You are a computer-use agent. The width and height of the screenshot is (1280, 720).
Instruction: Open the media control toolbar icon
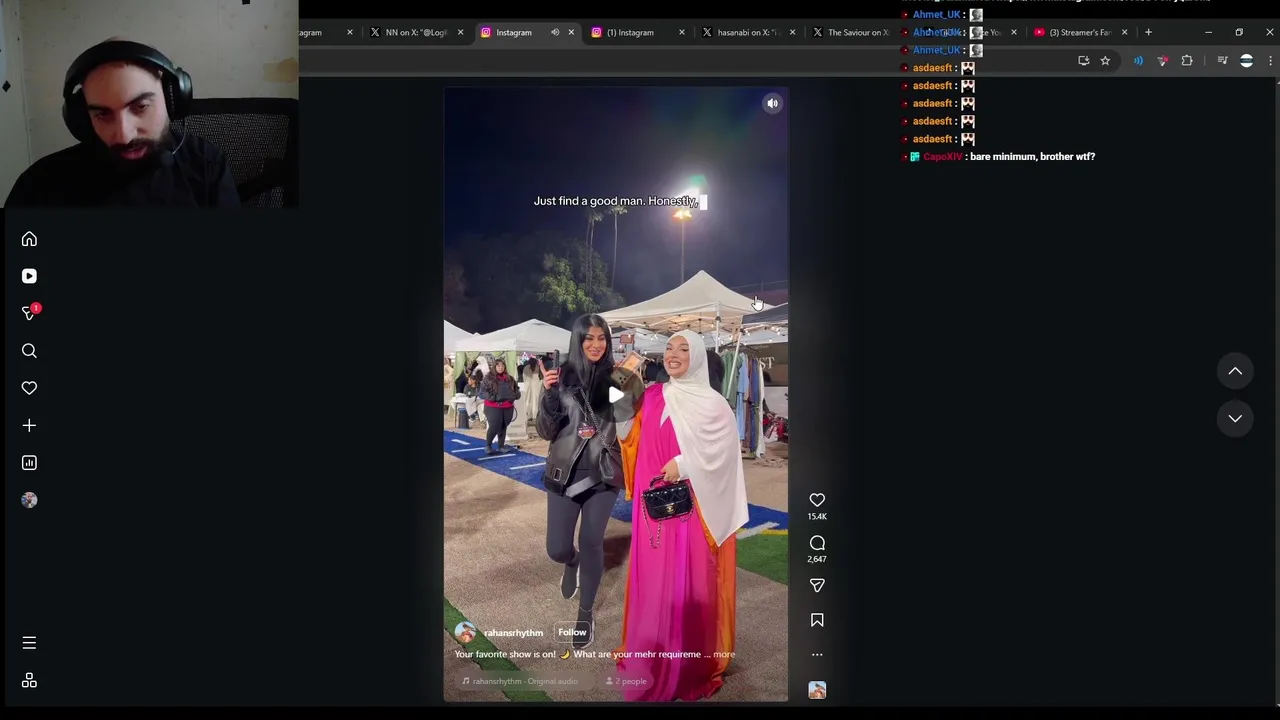pos(1222,61)
